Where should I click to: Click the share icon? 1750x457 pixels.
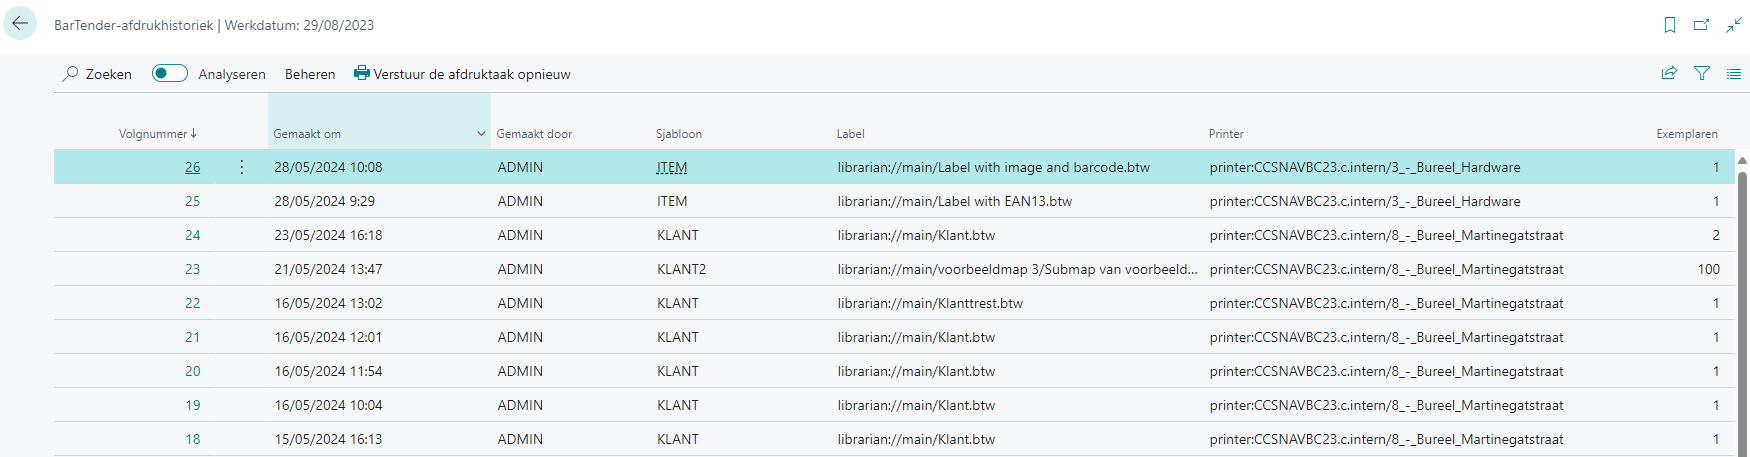[x=1669, y=73]
